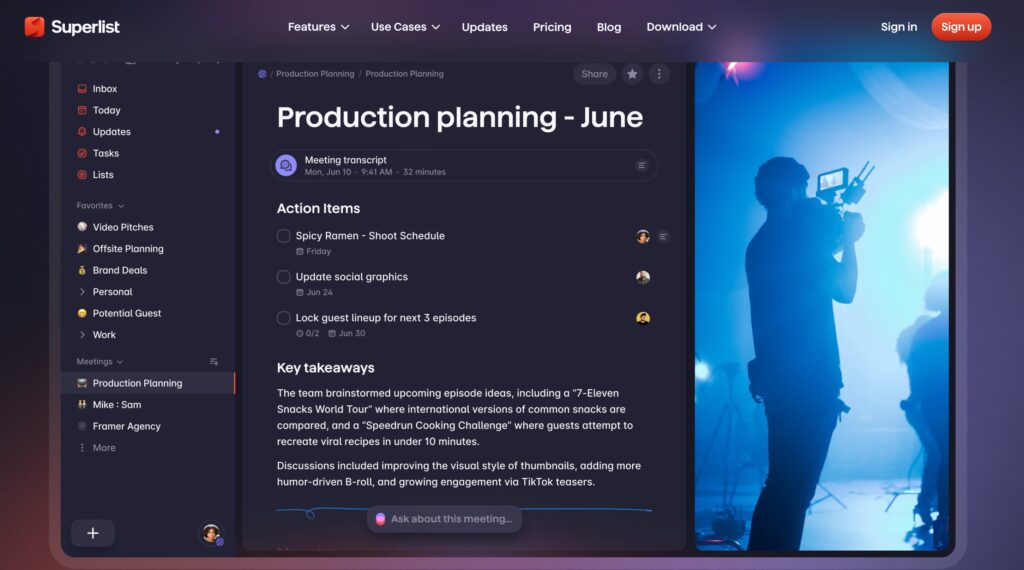
Task: Click the Mike : Sam meeting icon
Action: click(x=82, y=405)
